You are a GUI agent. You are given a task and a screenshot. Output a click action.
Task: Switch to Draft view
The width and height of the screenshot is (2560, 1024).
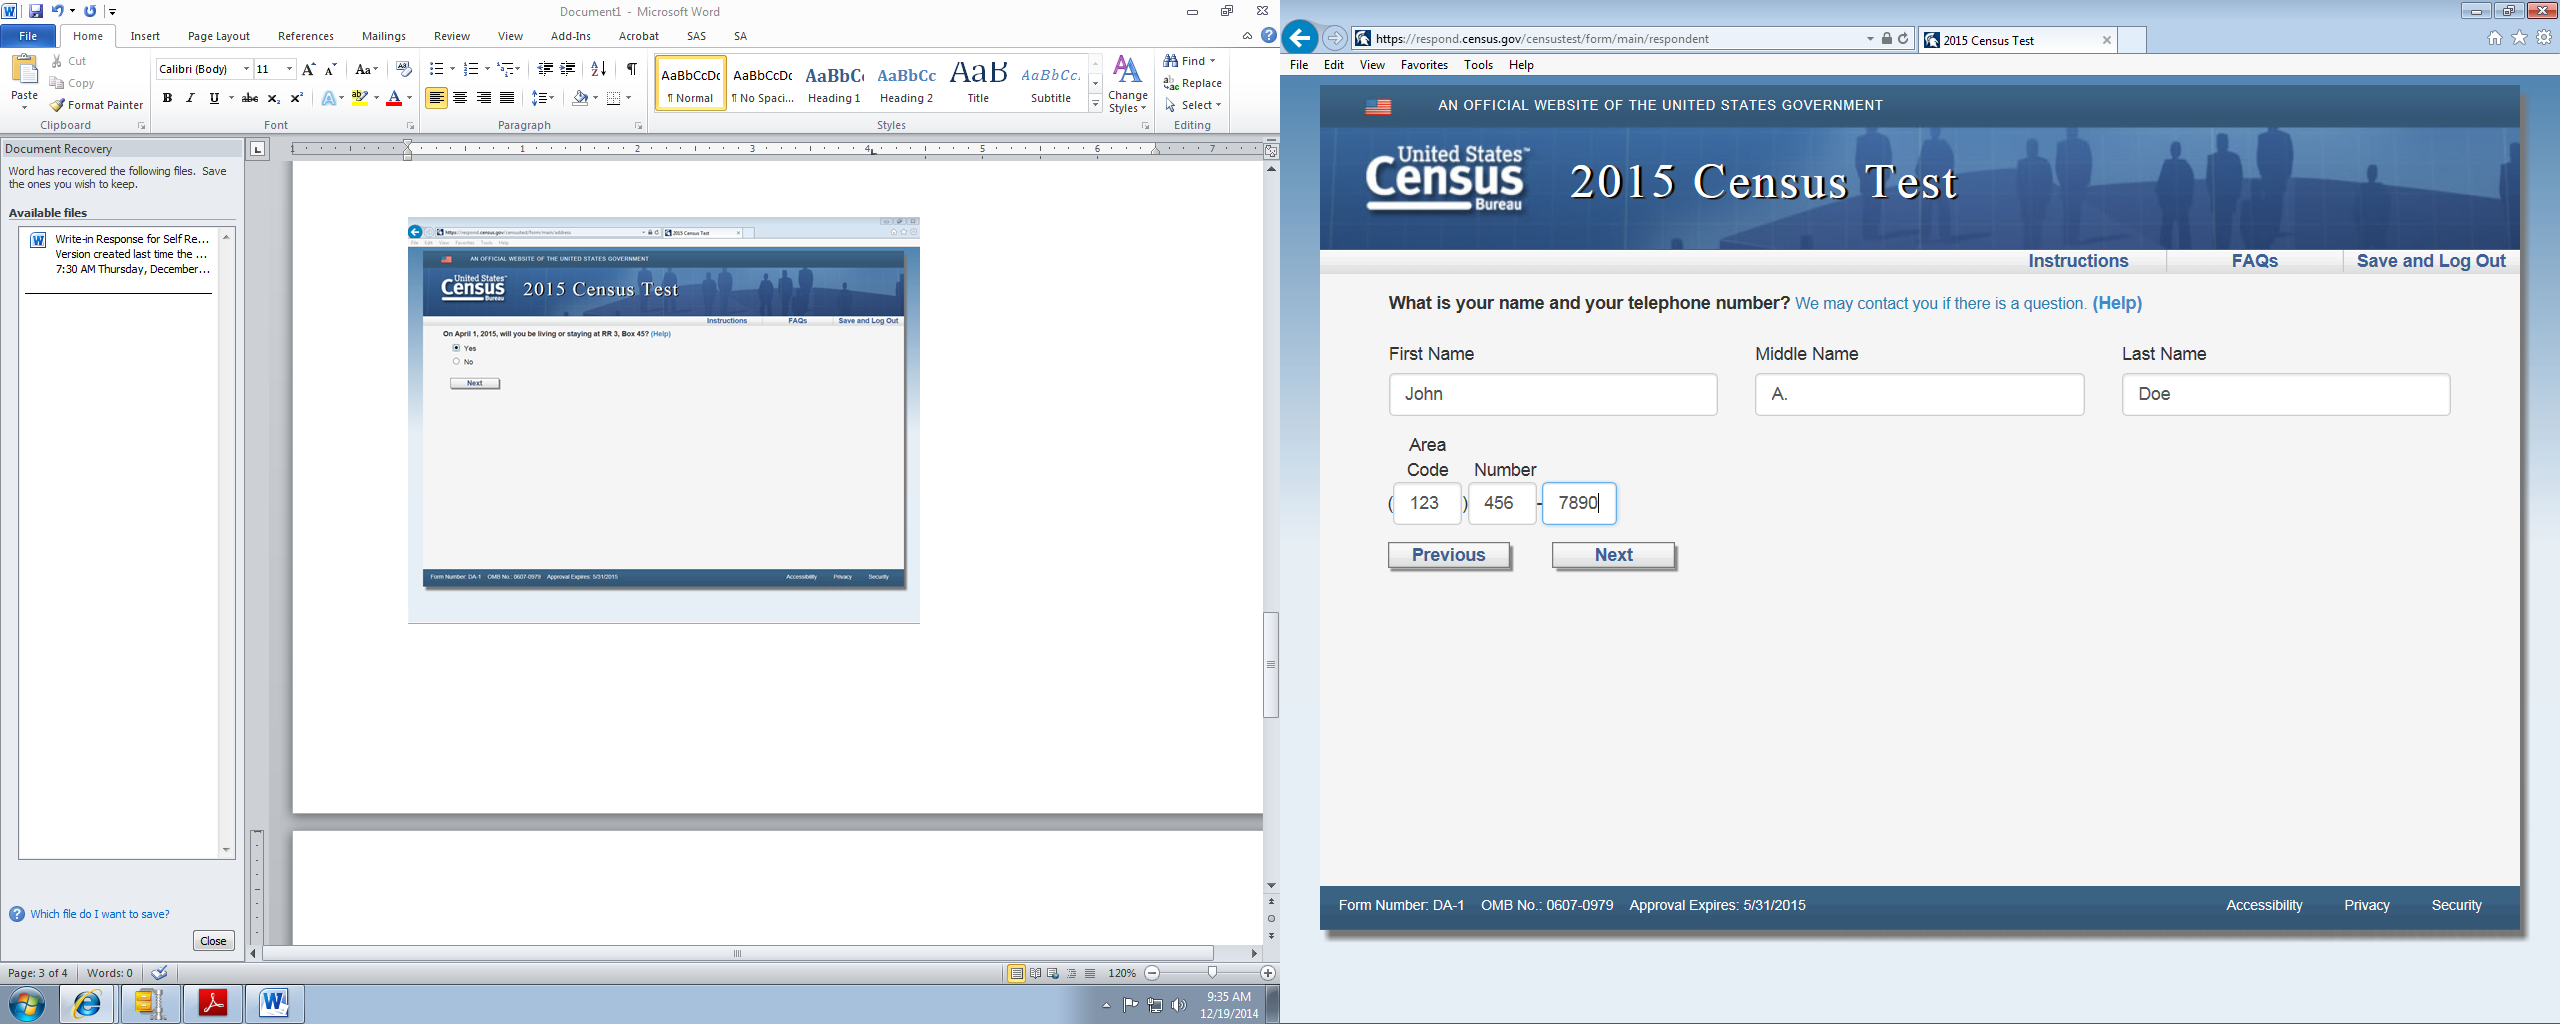coord(1090,973)
